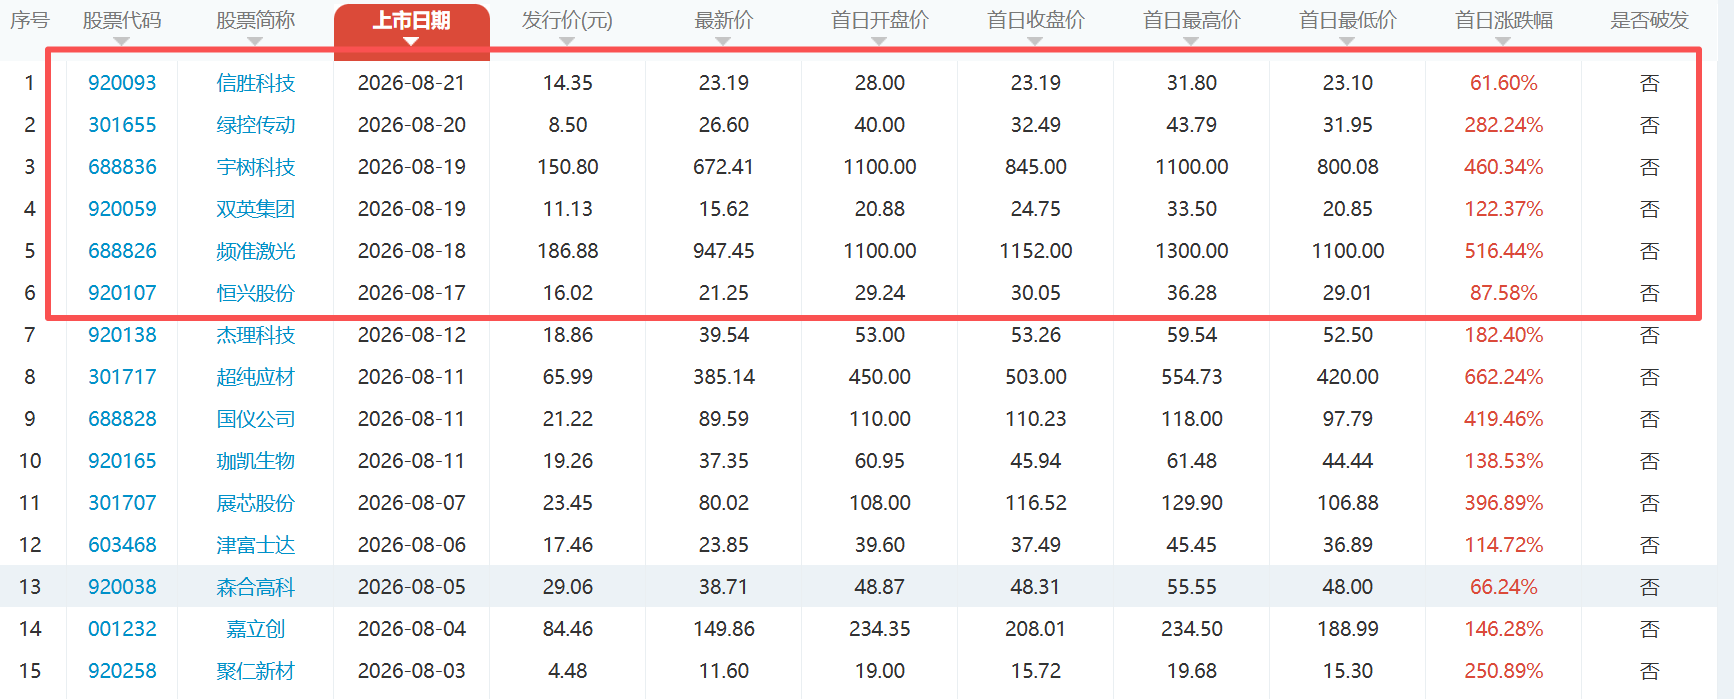
Task: Sort by 首日最低价 column arrow
Action: [1347, 41]
